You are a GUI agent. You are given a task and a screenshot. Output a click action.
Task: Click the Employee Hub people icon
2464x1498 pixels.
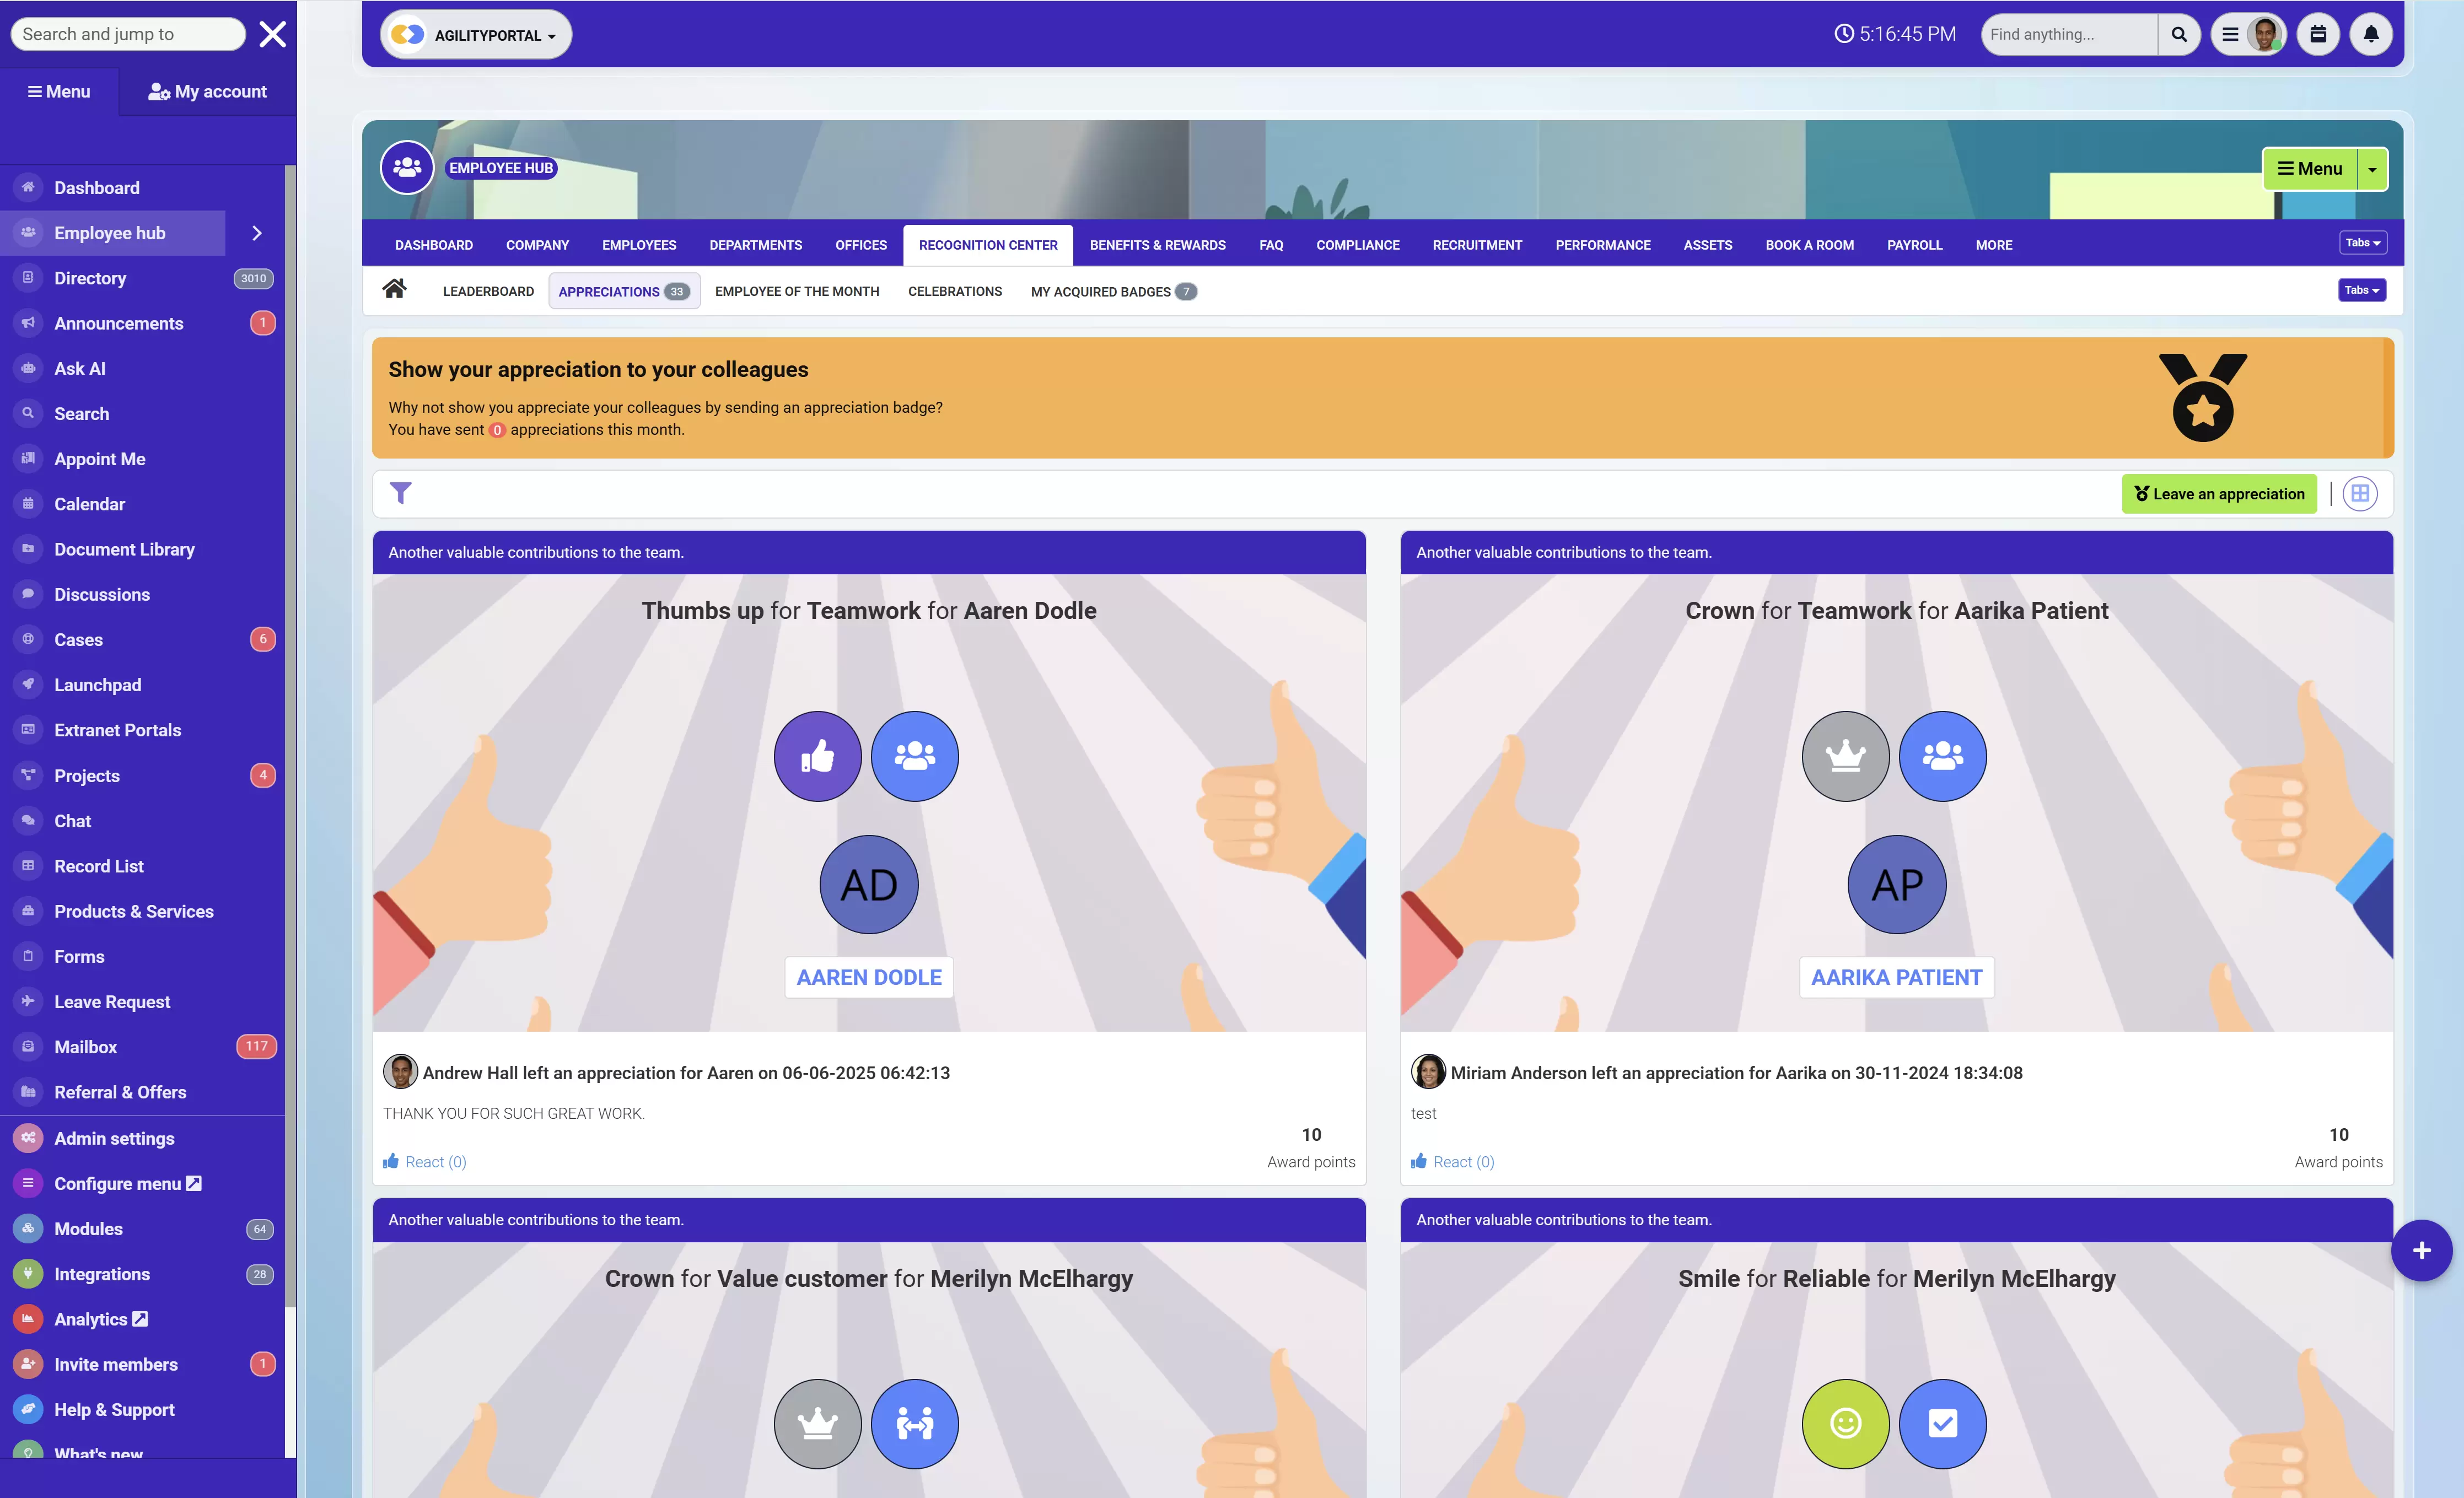[x=406, y=167]
